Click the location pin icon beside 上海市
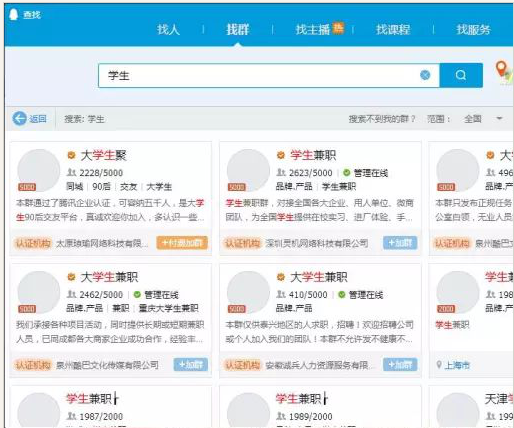Image resolution: width=514 pixels, height=428 pixels. (x=439, y=365)
